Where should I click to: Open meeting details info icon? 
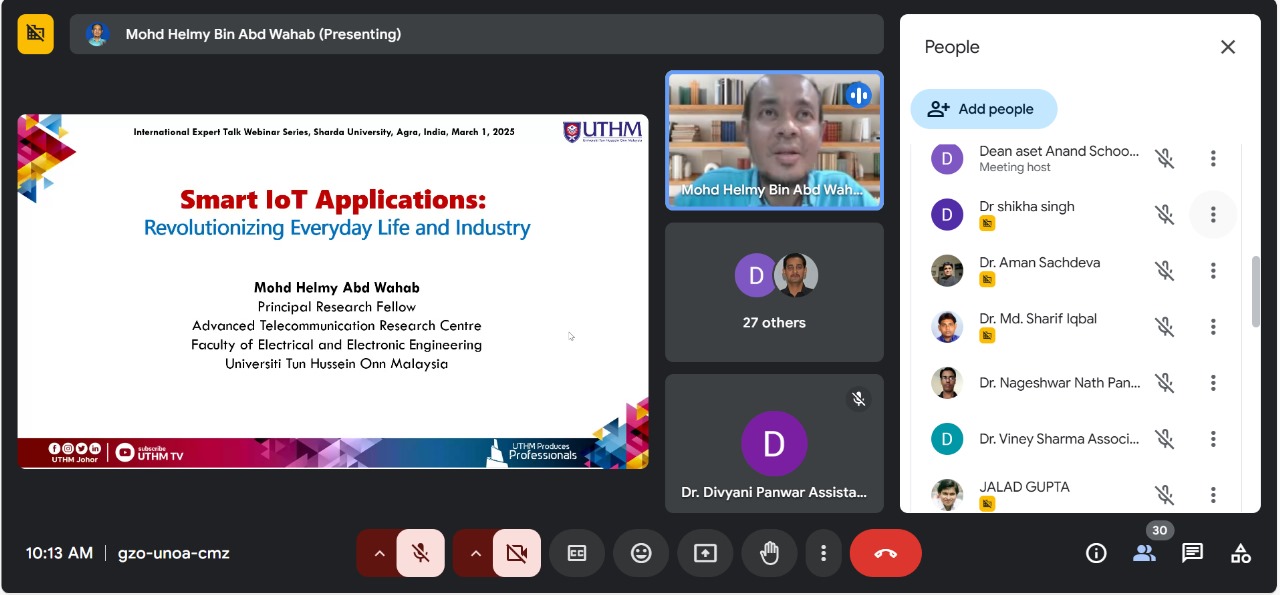pos(1096,553)
